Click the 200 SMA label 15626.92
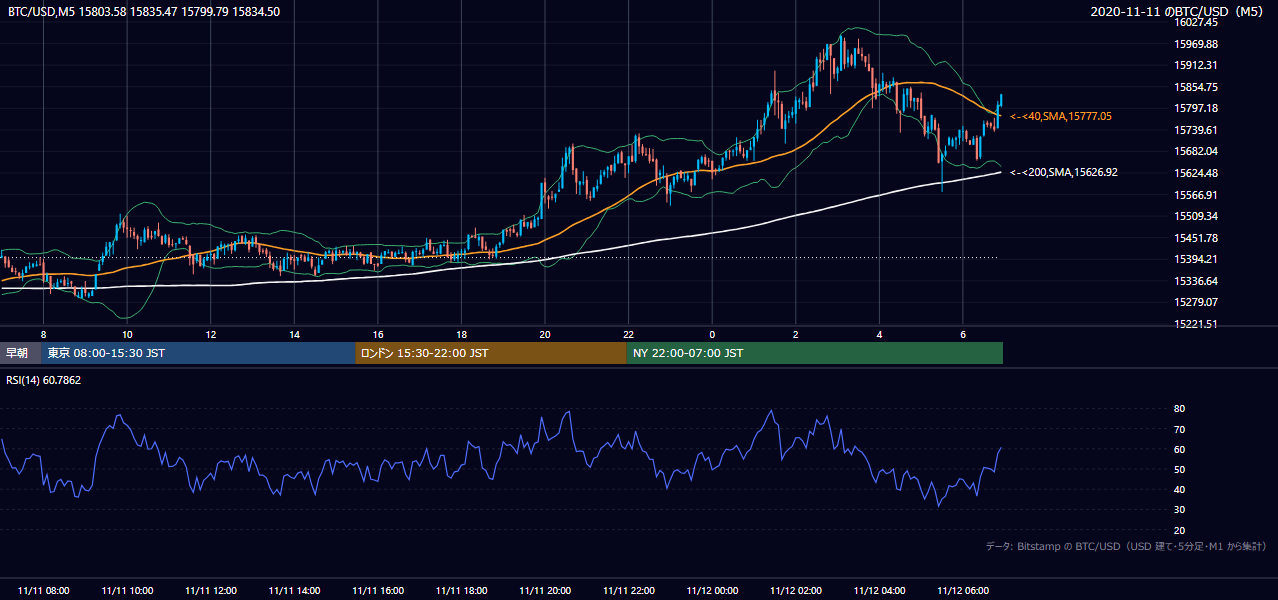 [1064, 173]
